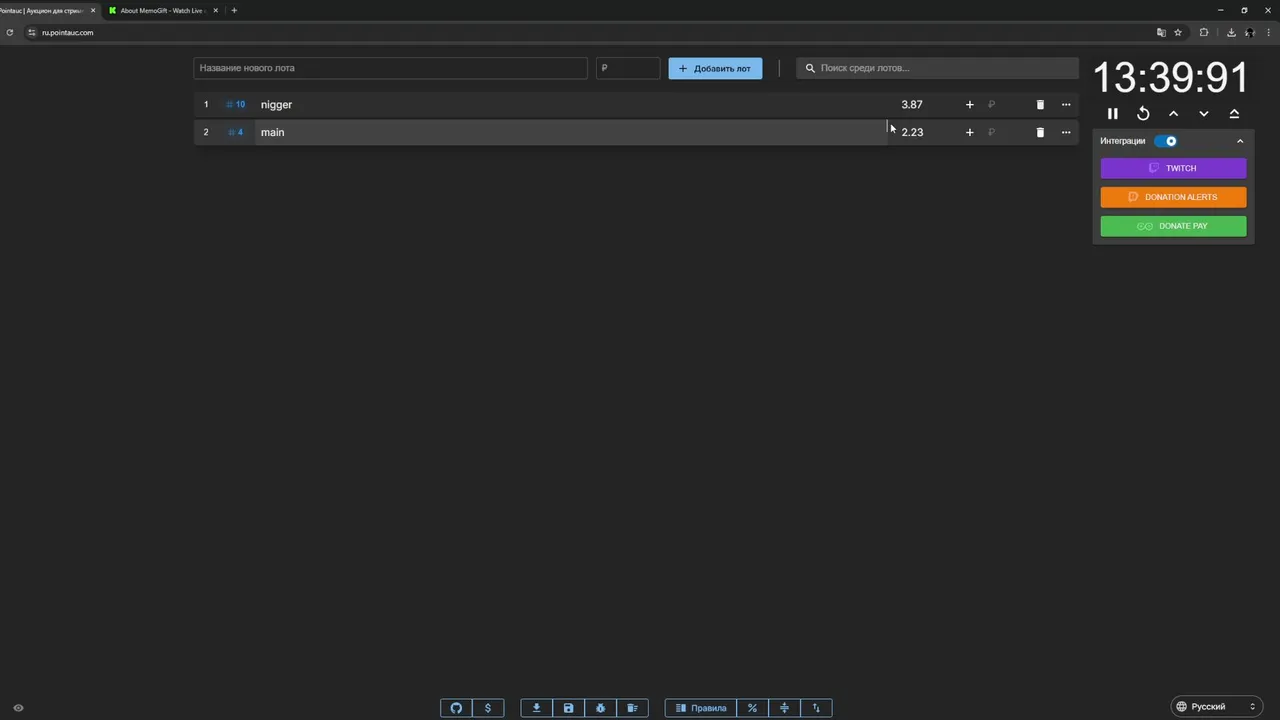Viewport: 1280px width, 720px height.
Task: Open a new browser tab
Action: pos(234,10)
